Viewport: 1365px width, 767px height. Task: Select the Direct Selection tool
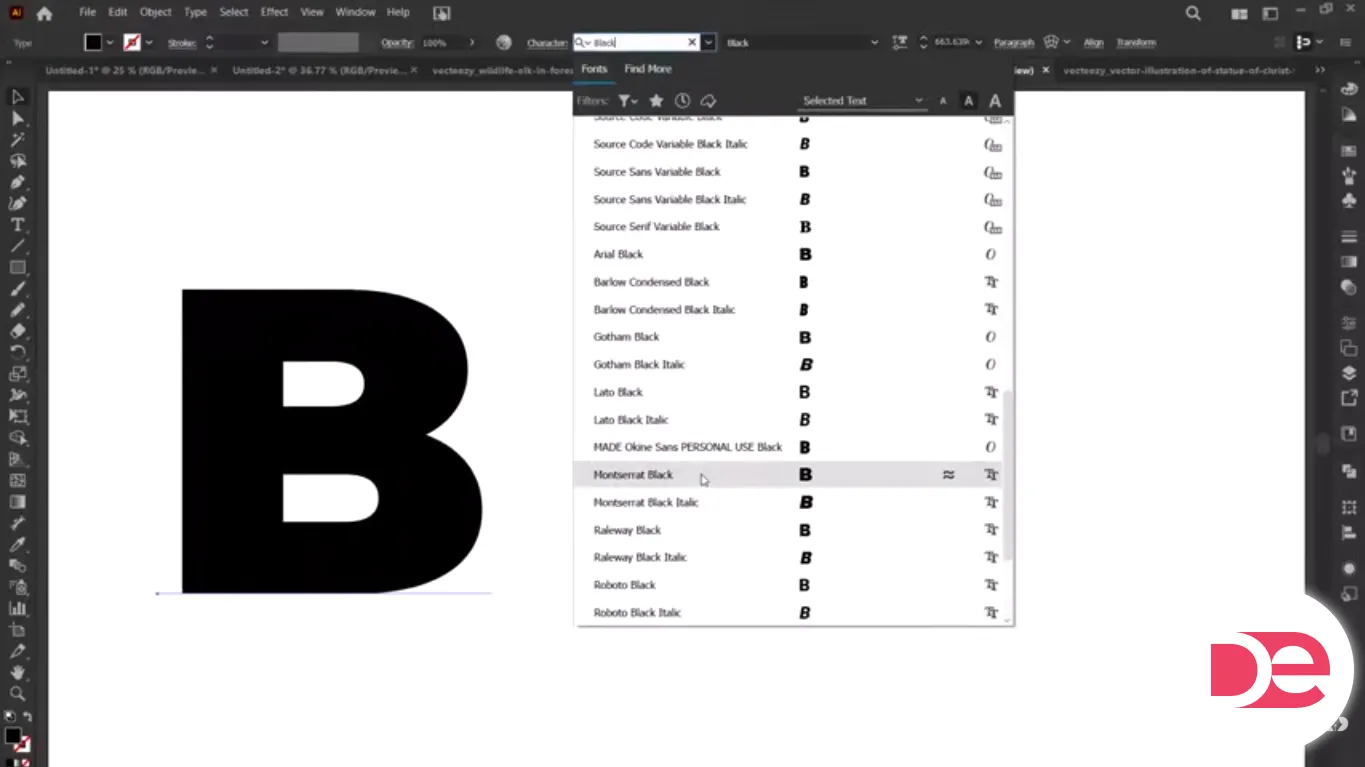pos(17,118)
